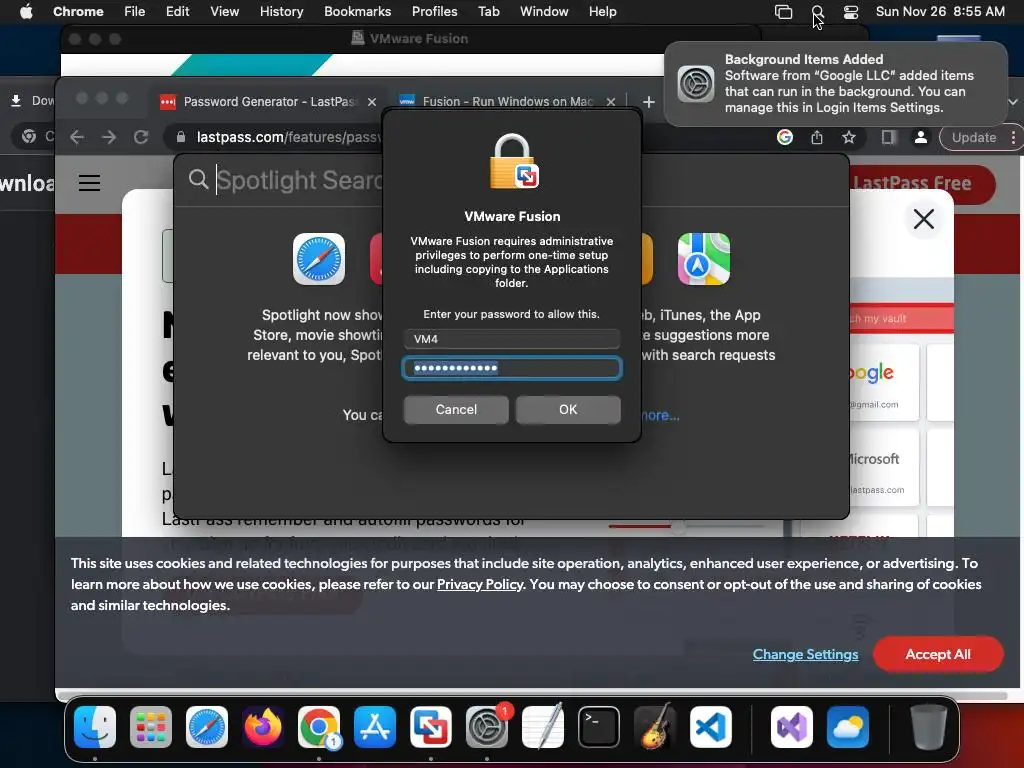The height and width of the screenshot is (768, 1024).
Task: Click the date and time in menu bar
Action: click(x=940, y=11)
